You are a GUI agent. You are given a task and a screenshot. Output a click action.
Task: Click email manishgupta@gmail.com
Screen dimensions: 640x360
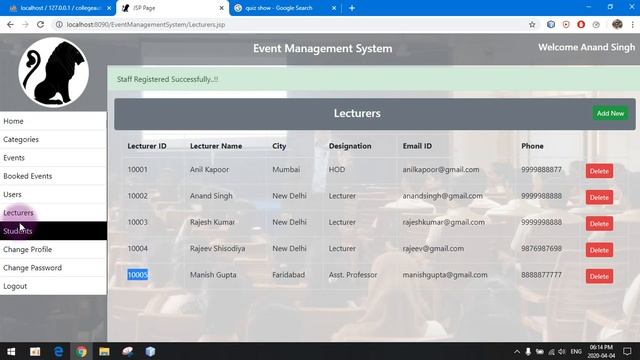pyautogui.click(x=445, y=275)
